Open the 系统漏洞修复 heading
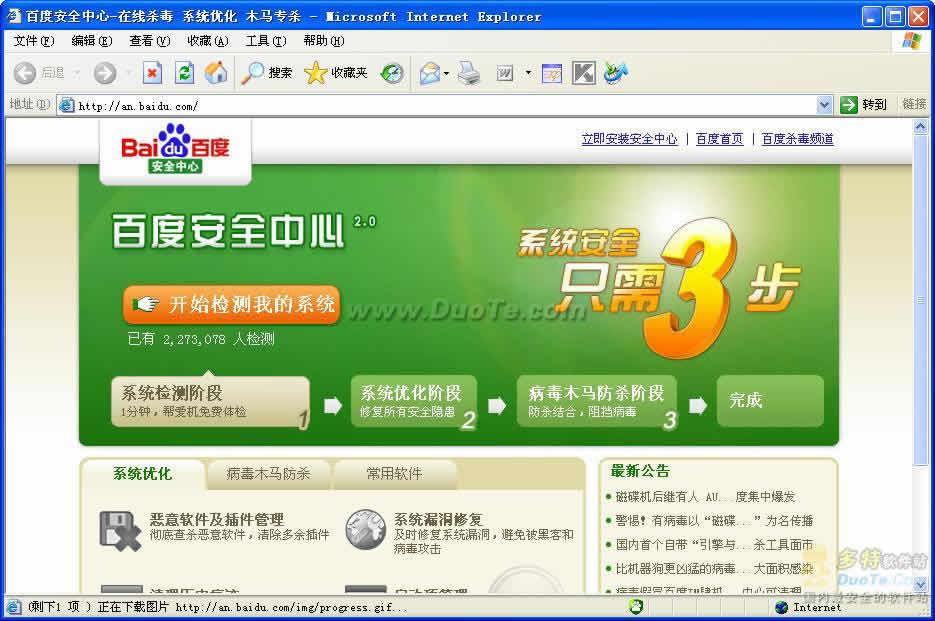Screen dimensions: 935x621 pyautogui.click(x=438, y=520)
